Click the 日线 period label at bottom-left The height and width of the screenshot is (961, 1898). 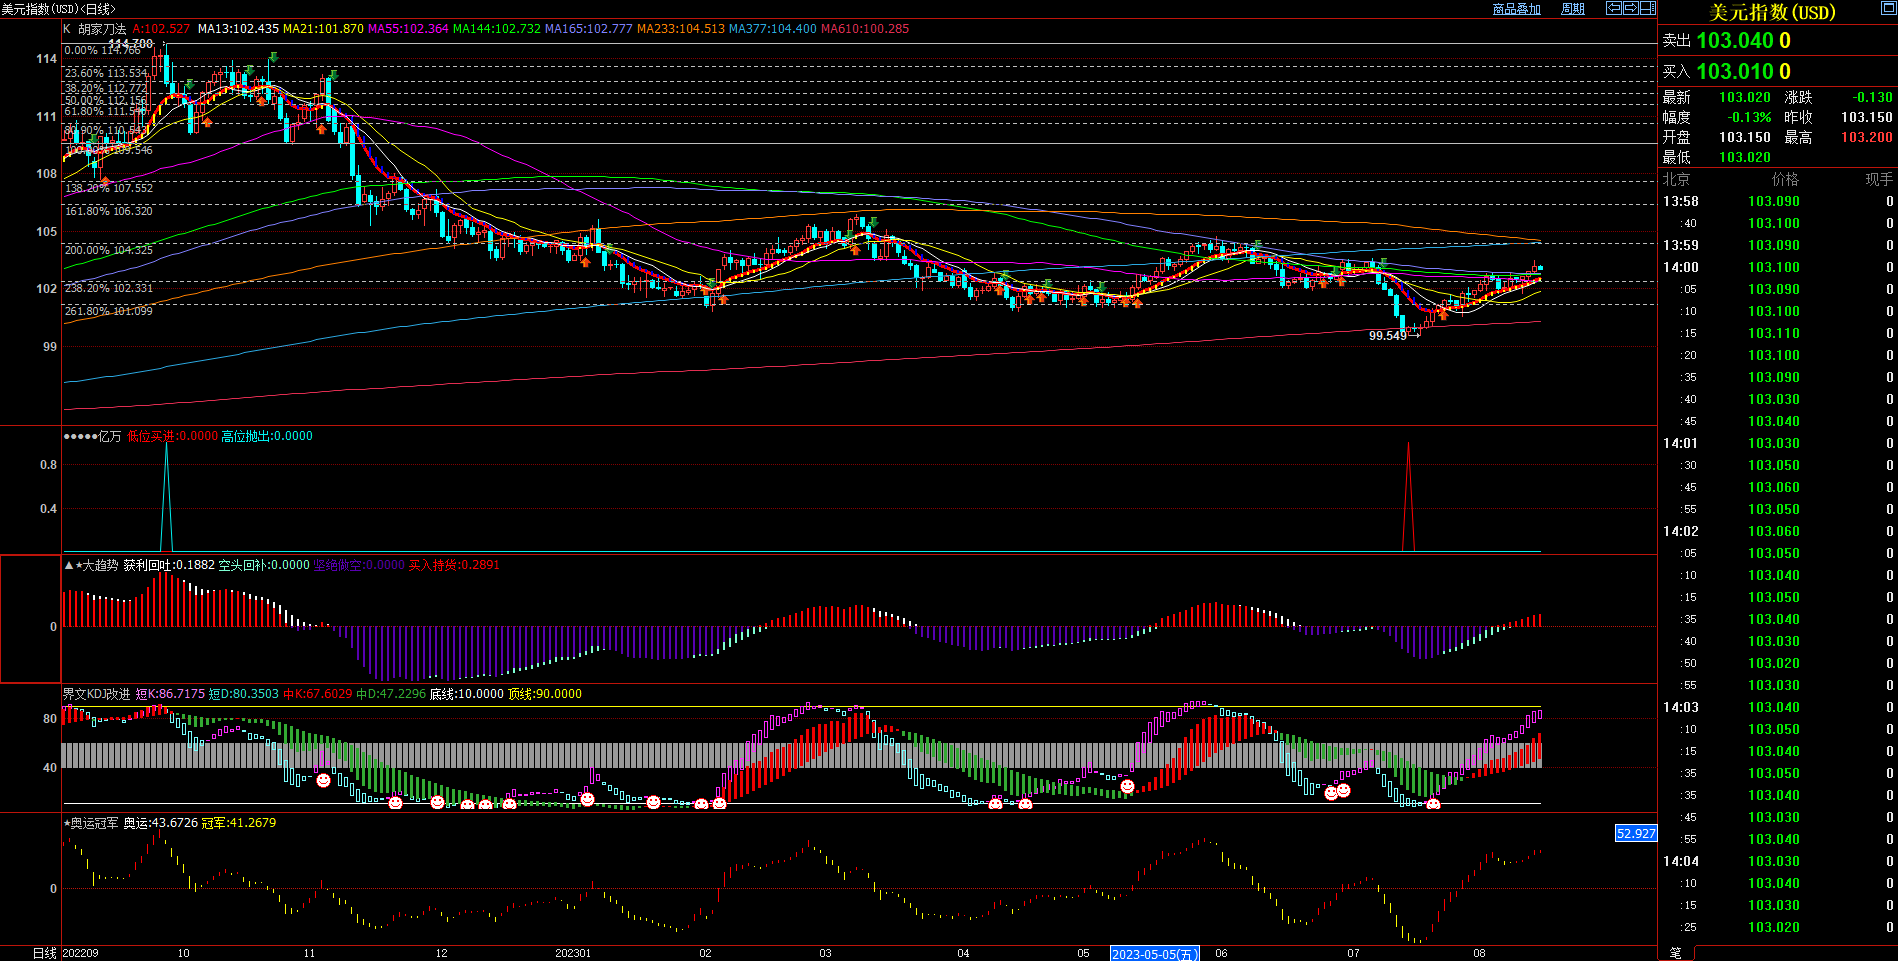(x=44, y=953)
